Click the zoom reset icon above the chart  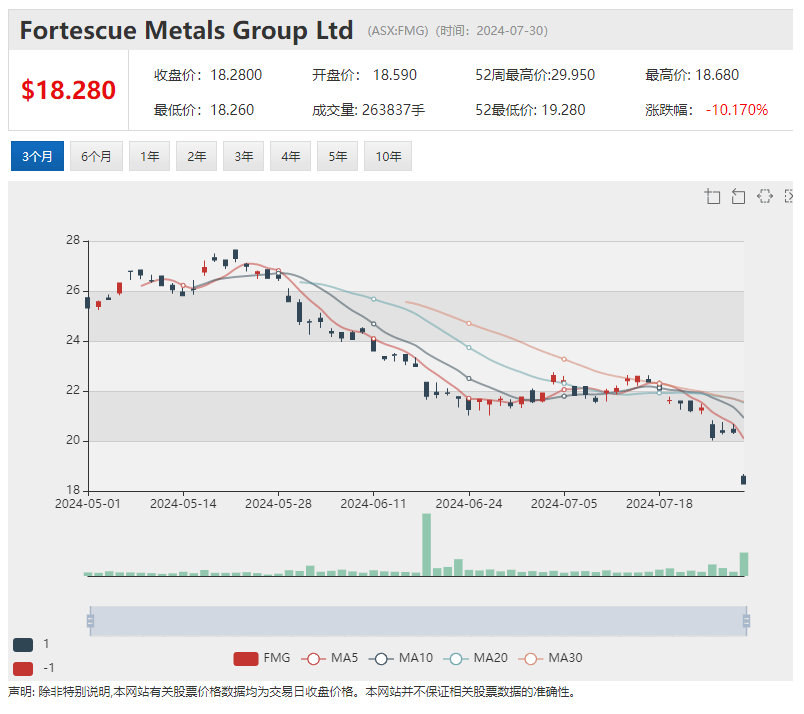(x=738, y=196)
